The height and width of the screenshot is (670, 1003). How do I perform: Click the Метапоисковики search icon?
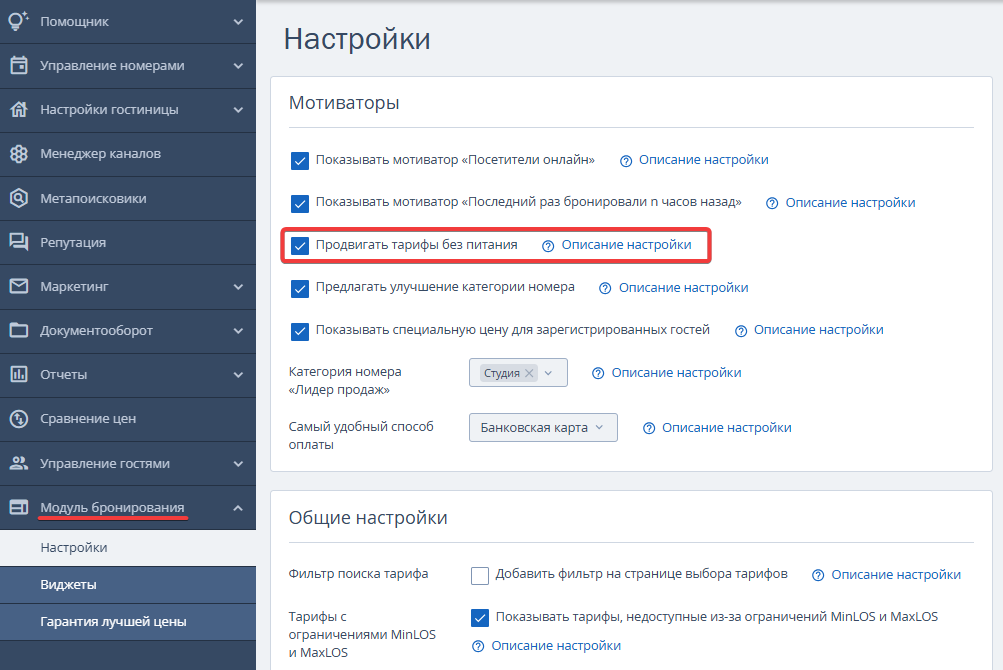point(19,198)
